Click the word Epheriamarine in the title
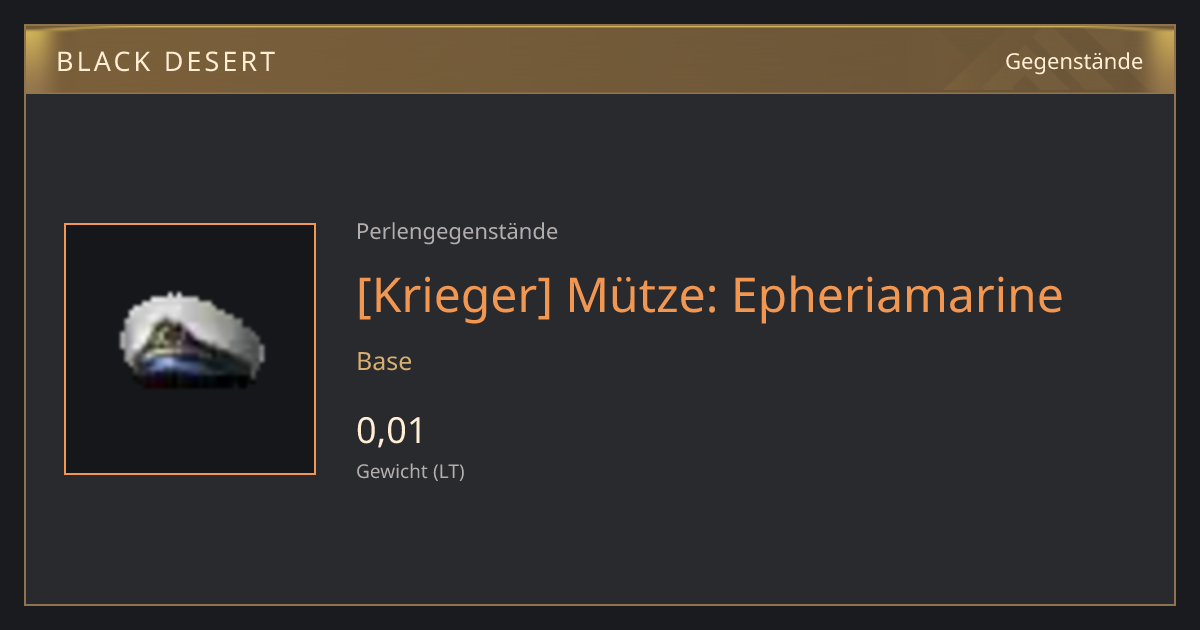 897,295
